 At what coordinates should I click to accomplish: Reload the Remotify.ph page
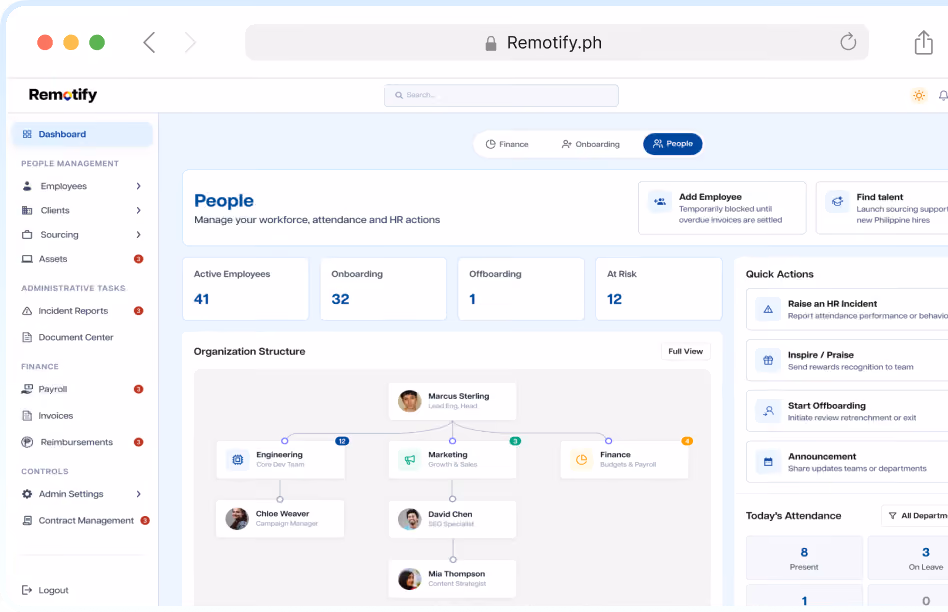[x=848, y=42]
